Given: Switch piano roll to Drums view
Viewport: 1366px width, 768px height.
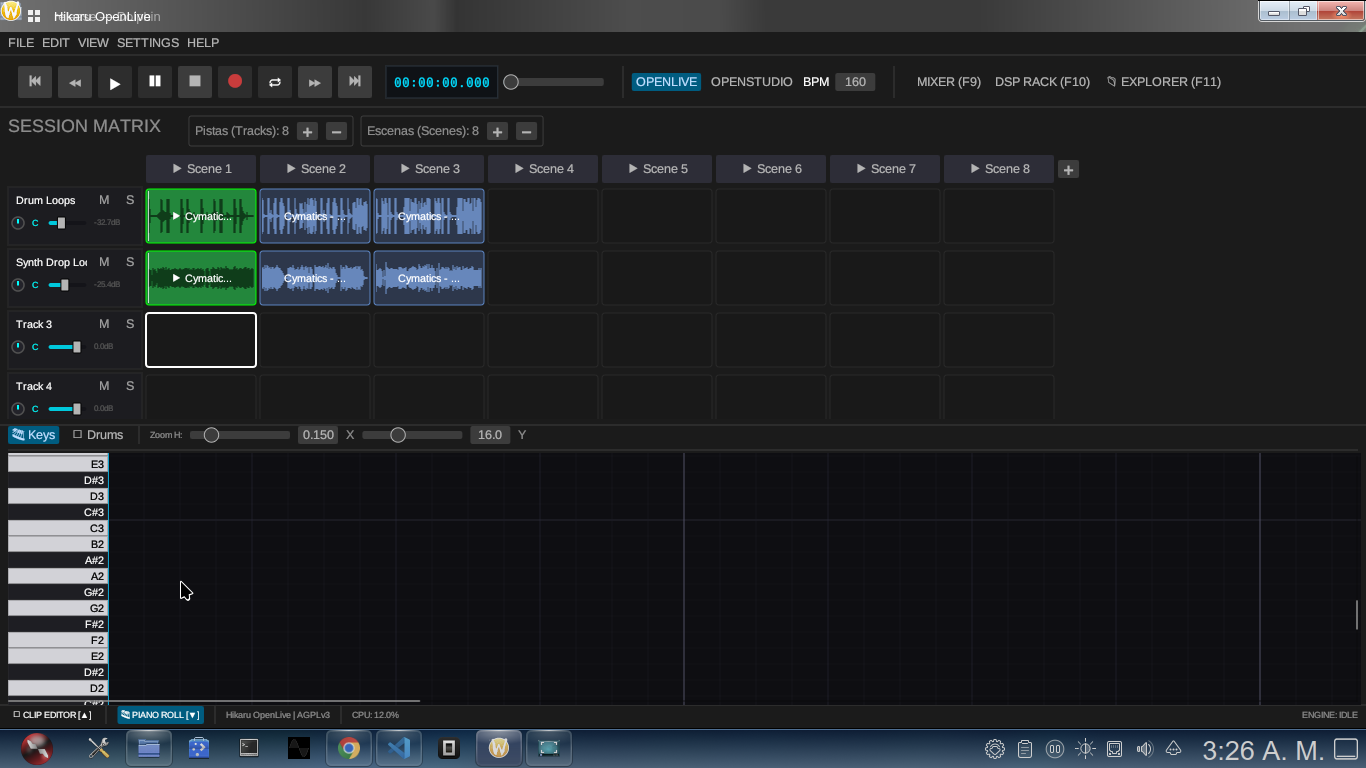Looking at the screenshot, I should [98, 435].
